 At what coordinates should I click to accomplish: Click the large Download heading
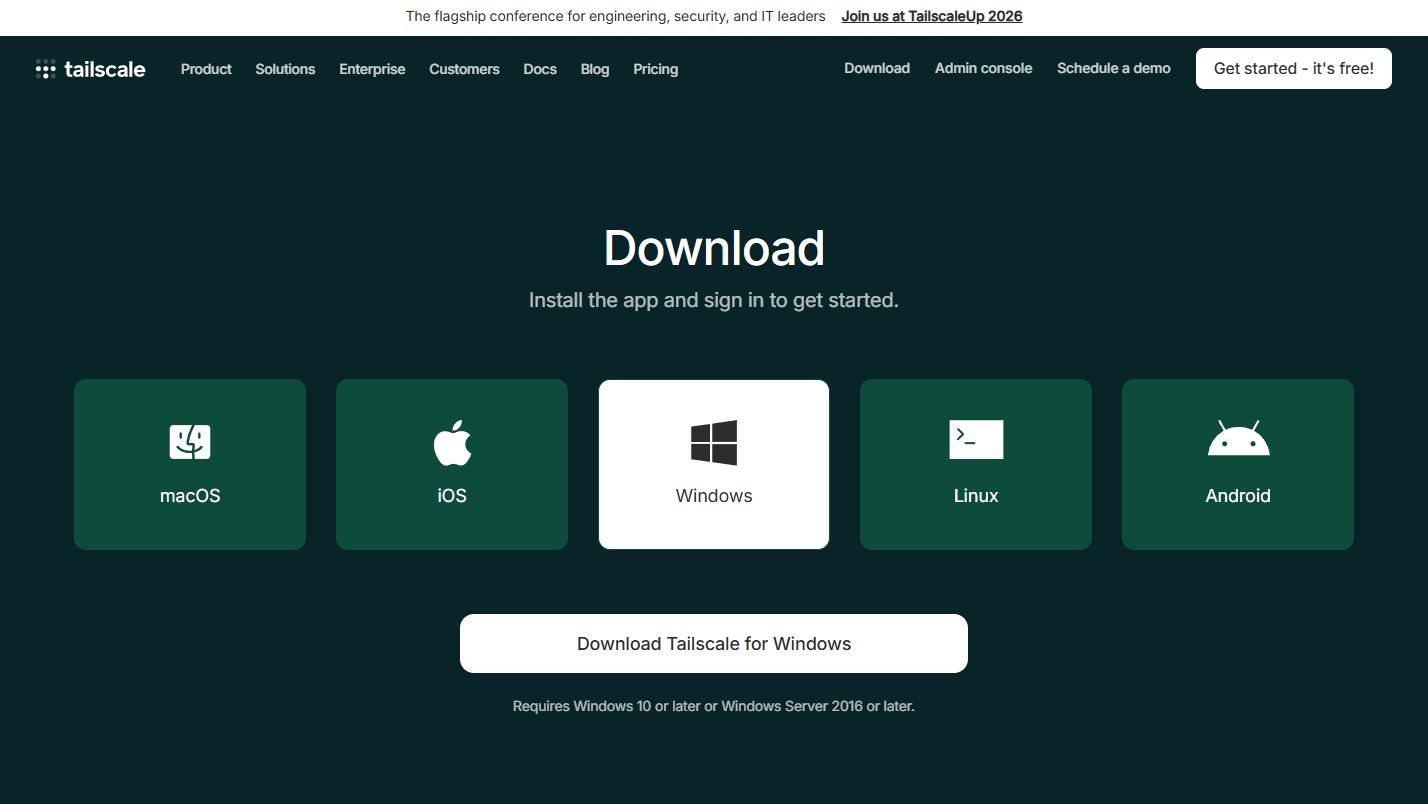[x=714, y=248]
